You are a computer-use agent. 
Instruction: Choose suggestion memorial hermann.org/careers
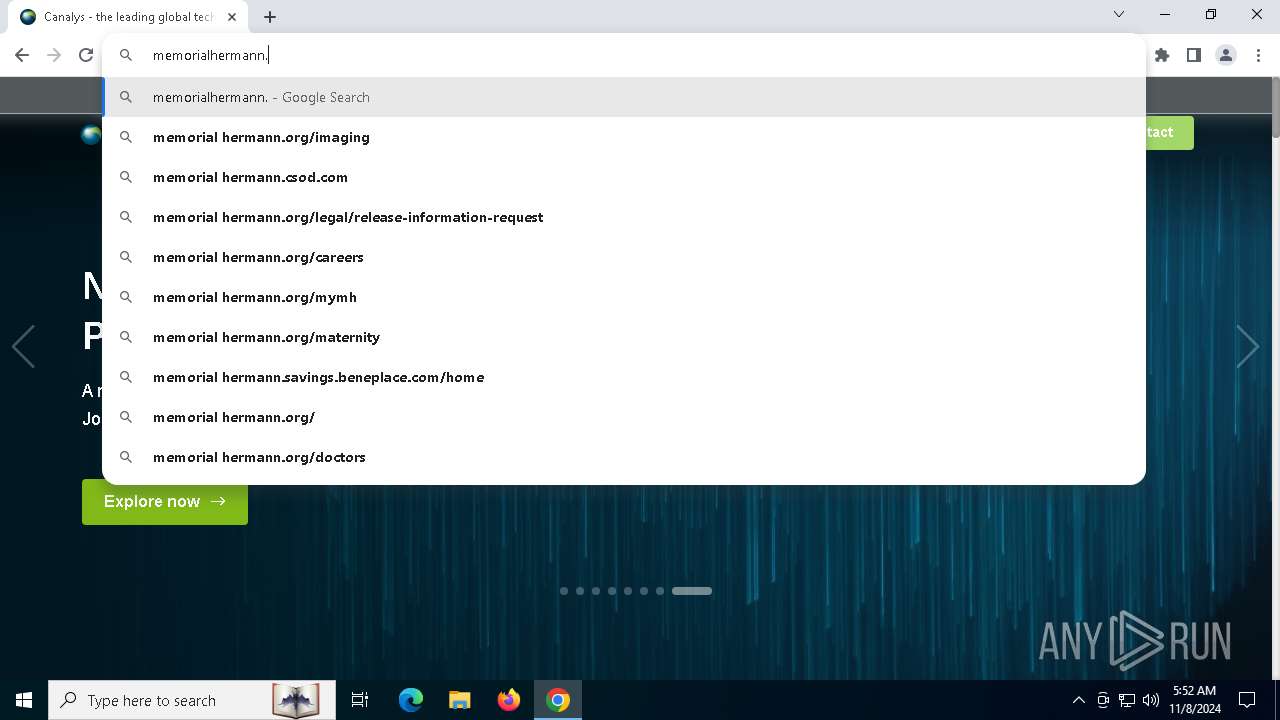pyautogui.click(x=624, y=257)
